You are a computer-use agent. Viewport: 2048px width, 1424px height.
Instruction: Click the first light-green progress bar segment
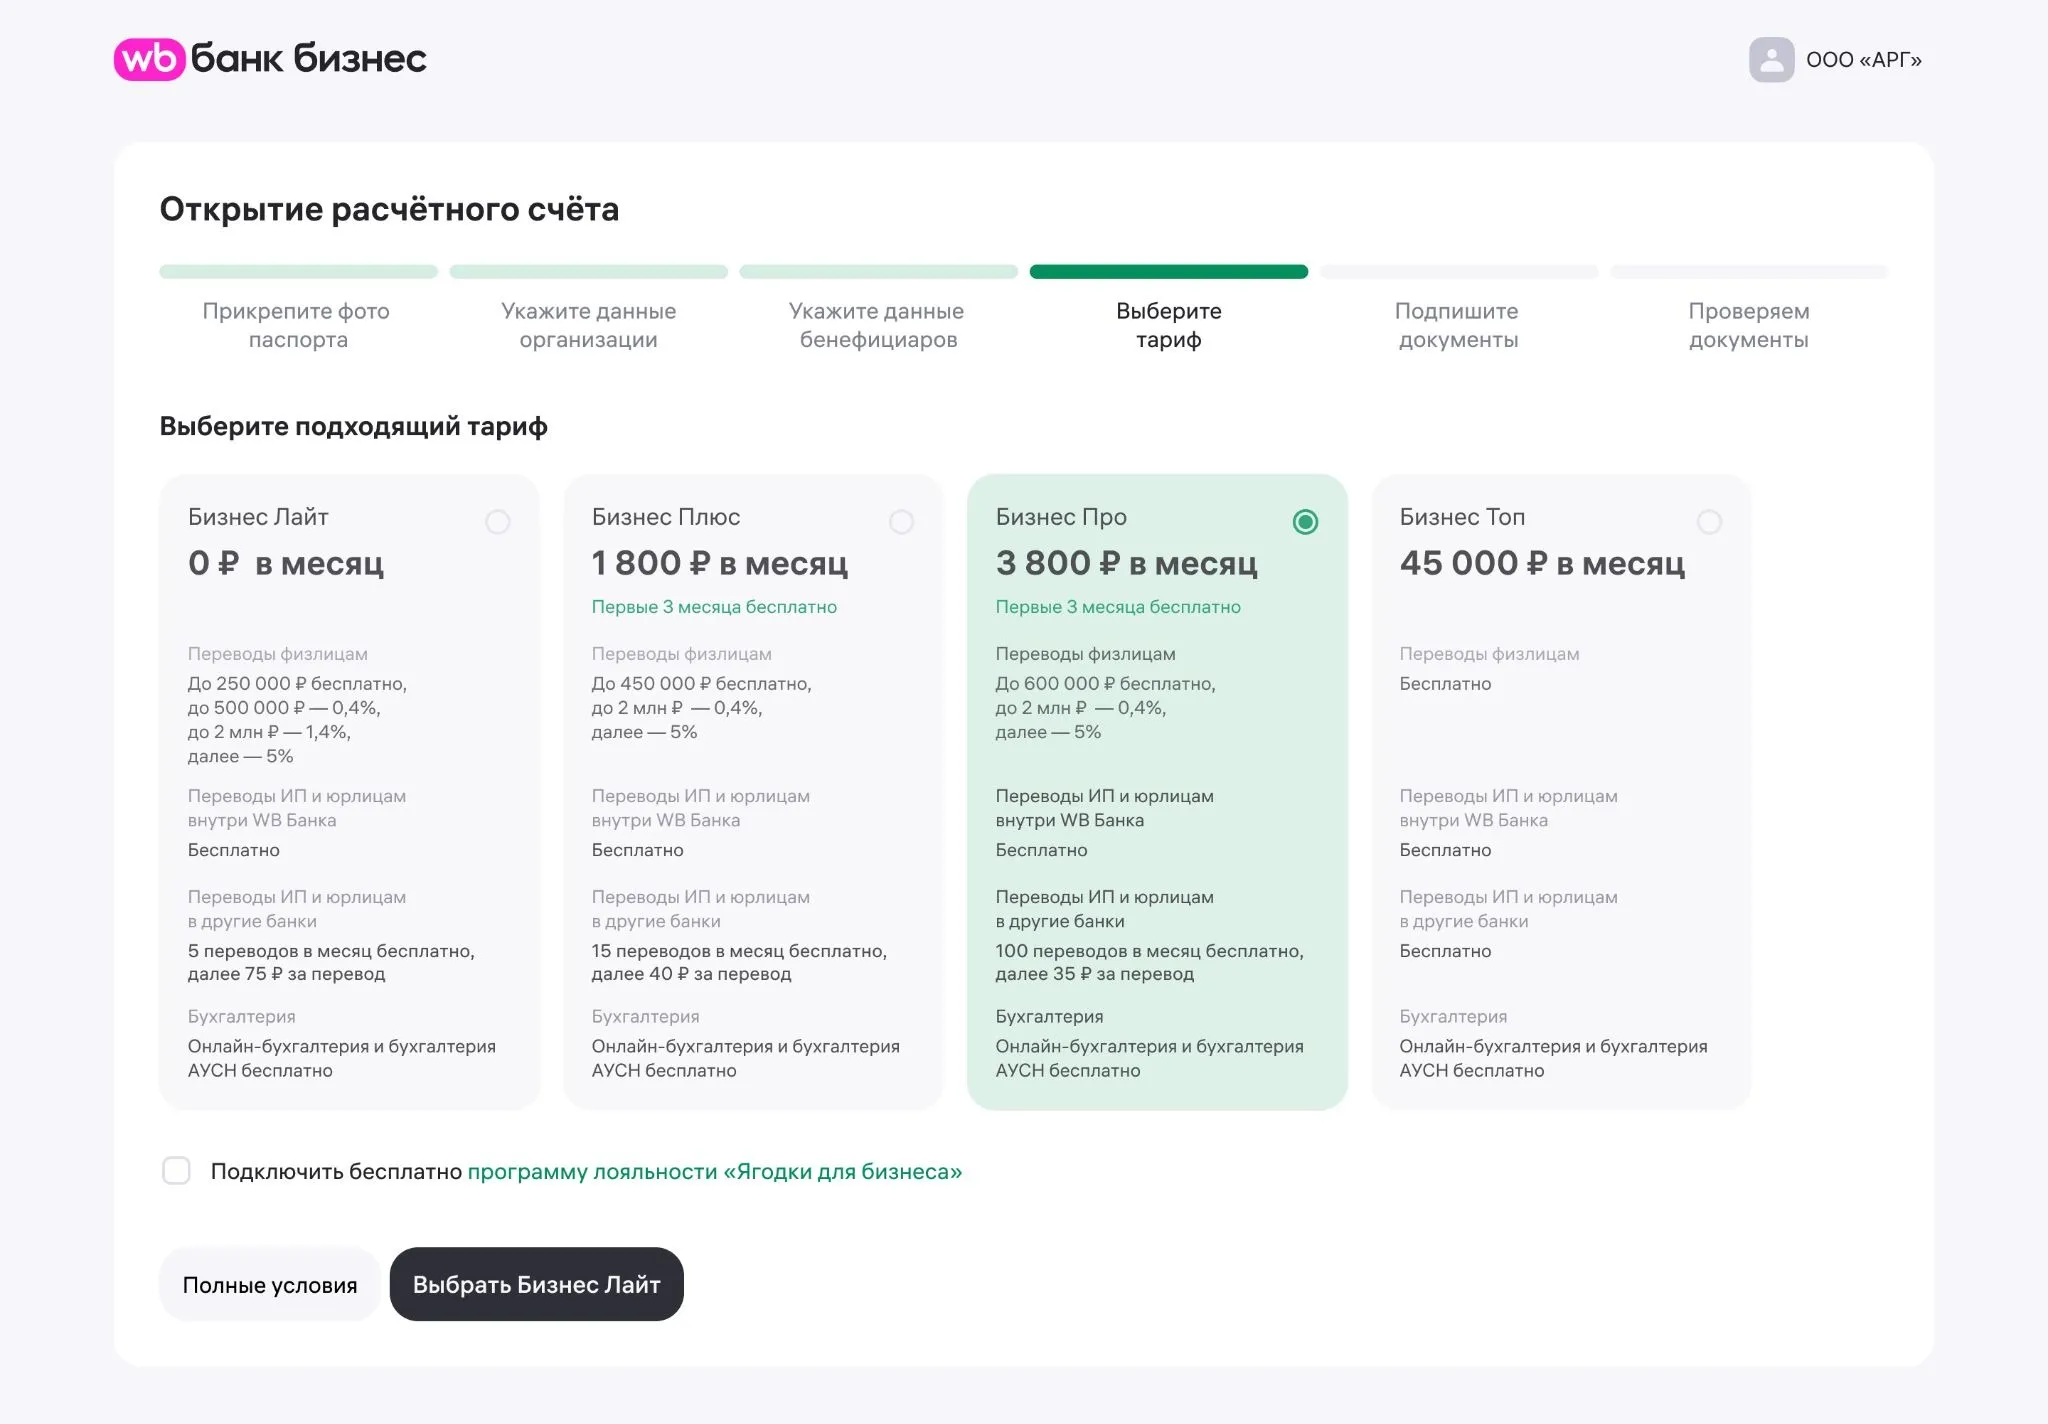[x=299, y=272]
